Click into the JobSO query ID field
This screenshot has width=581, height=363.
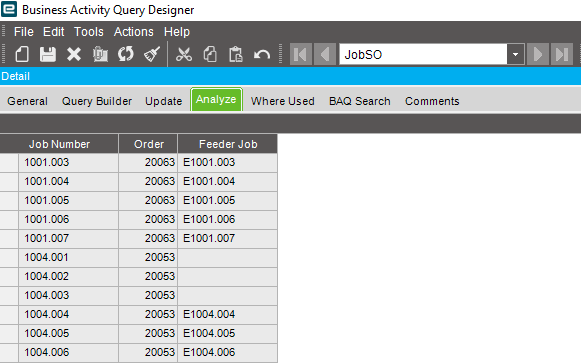[x=423, y=54]
